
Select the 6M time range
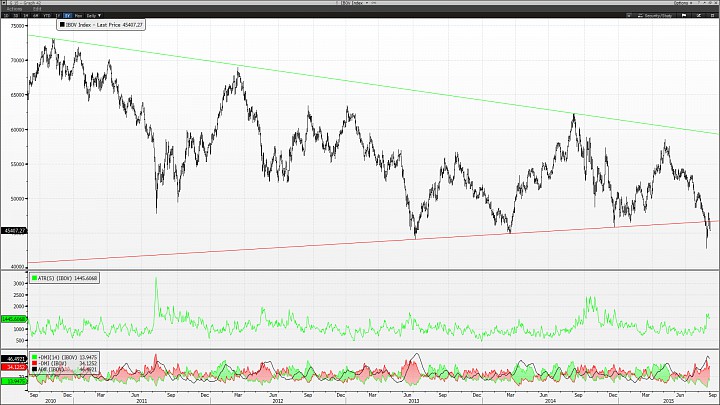[x=35, y=16]
